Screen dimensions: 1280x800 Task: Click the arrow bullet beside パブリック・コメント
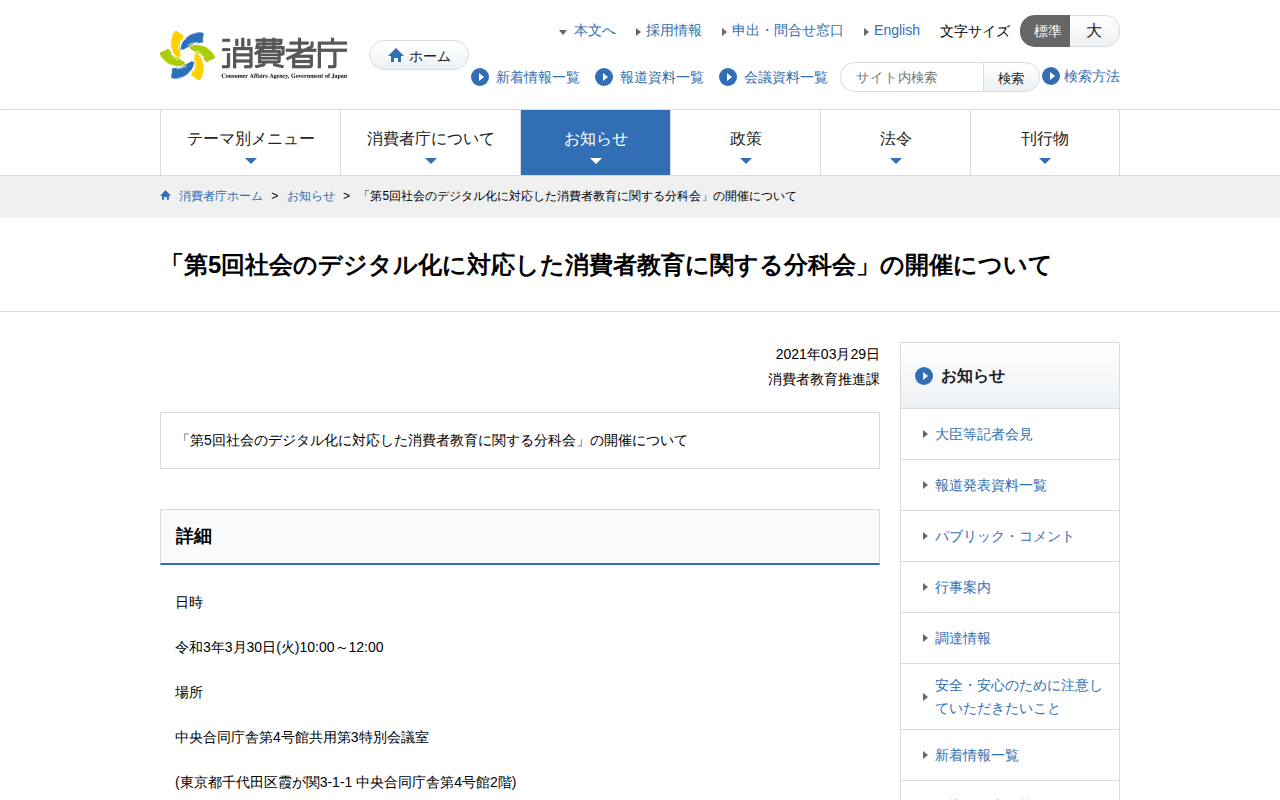coord(925,537)
